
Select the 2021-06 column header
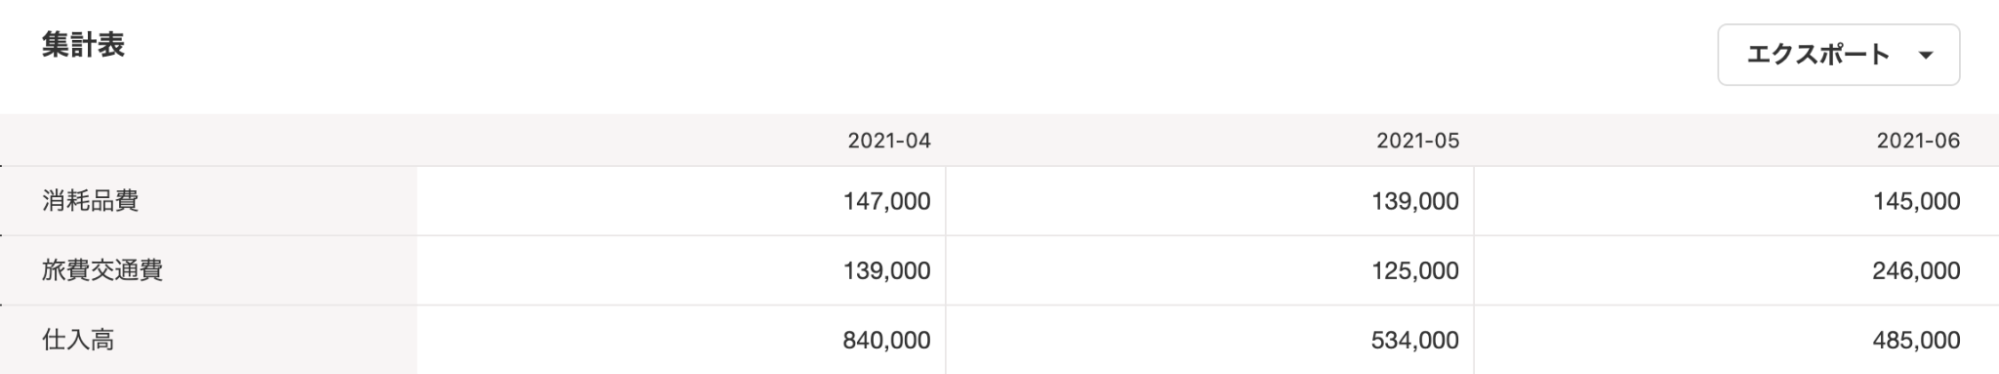tap(1918, 141)
